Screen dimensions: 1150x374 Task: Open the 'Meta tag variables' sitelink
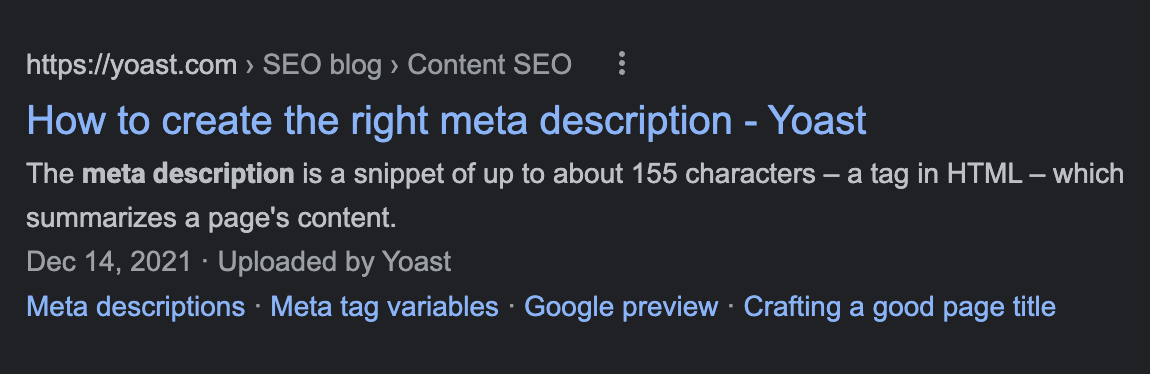click(x=384, y=306)
